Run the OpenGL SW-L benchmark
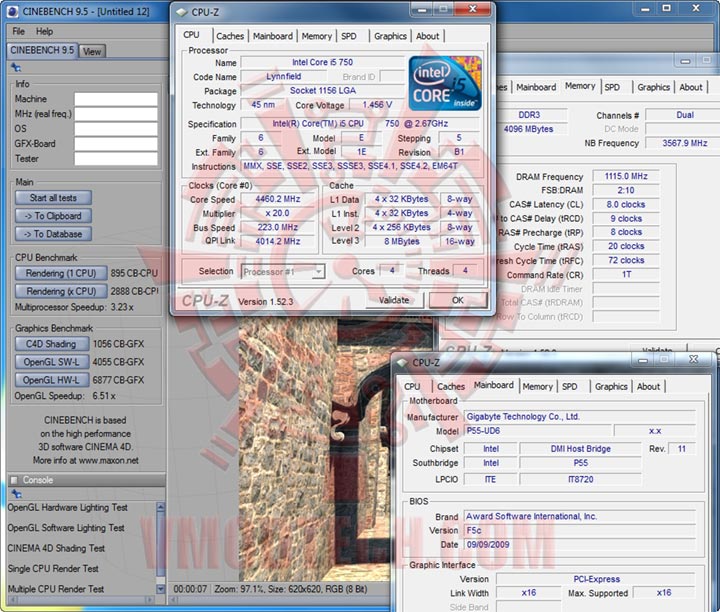720x612 pixels. click(52, 362)
